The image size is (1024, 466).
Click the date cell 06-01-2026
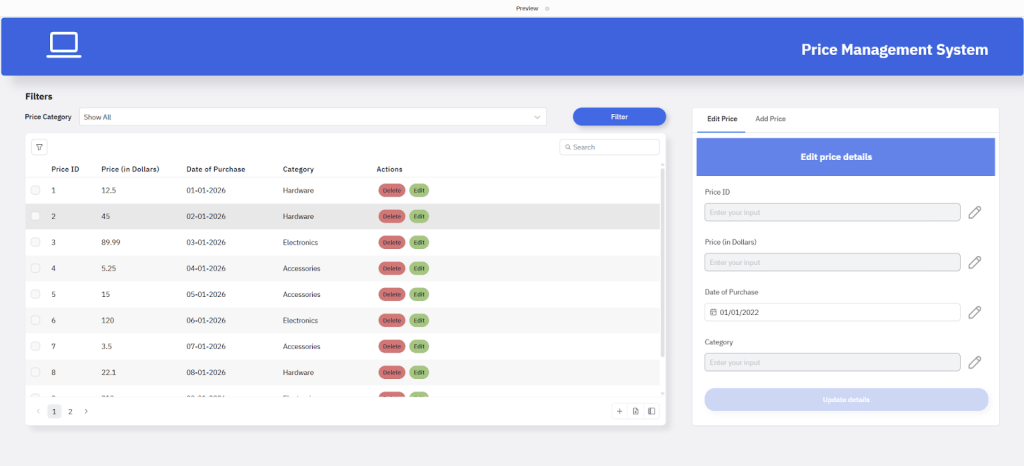(x=206, y=320)
